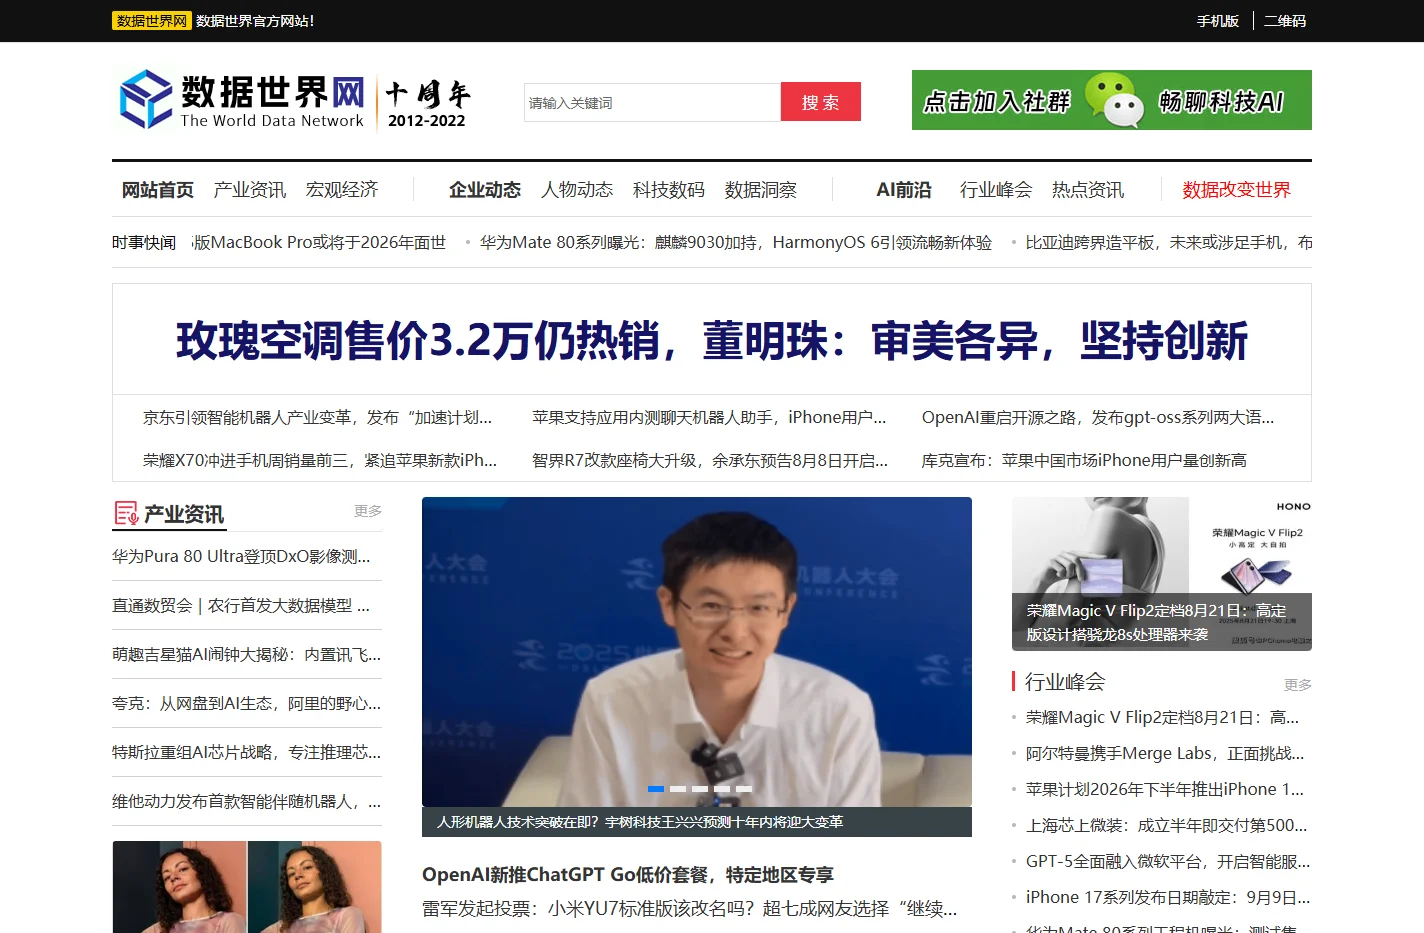
Task: Open article OpenAI新推ChatGPT Go低价套餐
Action: pos(628,874)
